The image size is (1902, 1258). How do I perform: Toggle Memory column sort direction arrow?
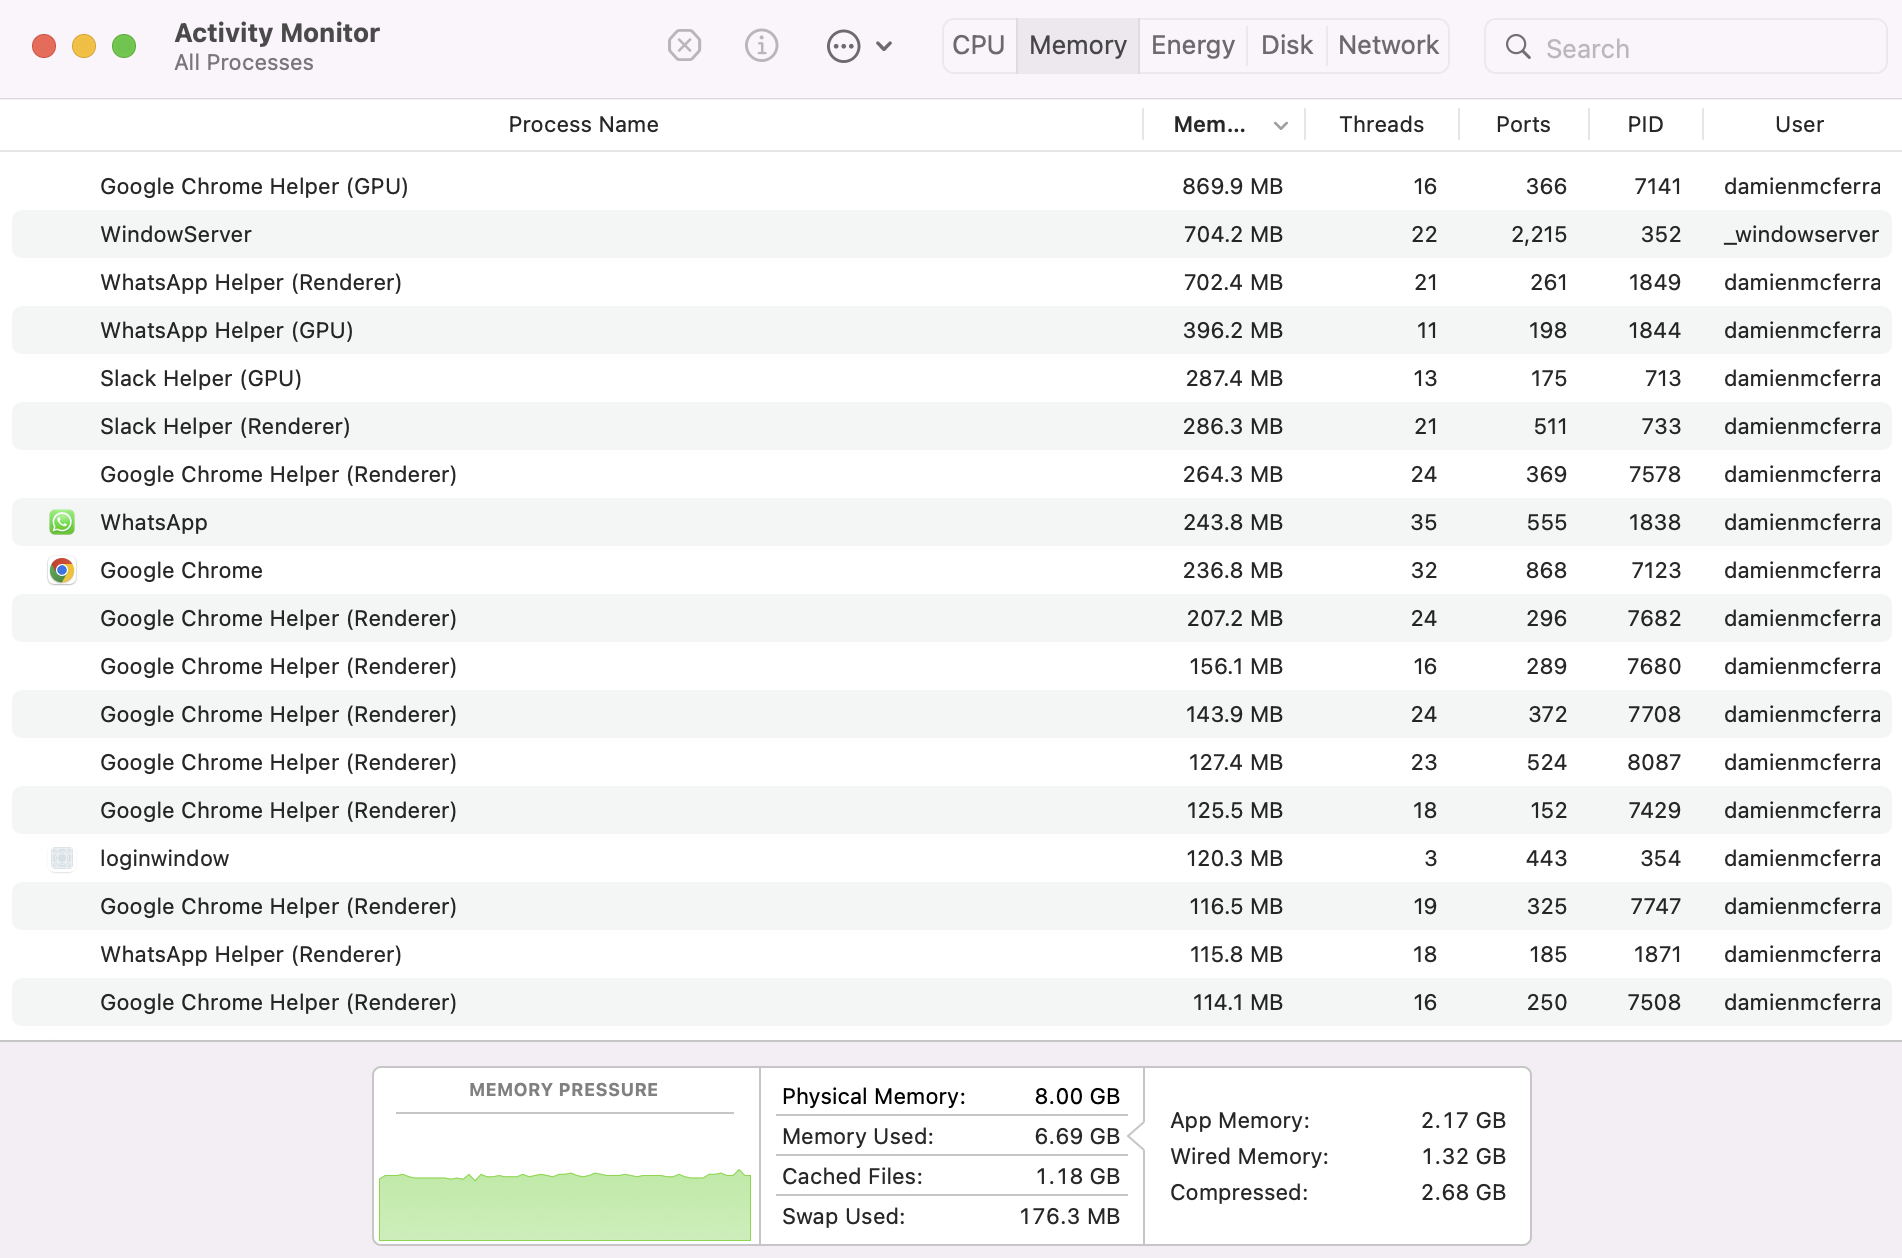(x=1281, y=126)
